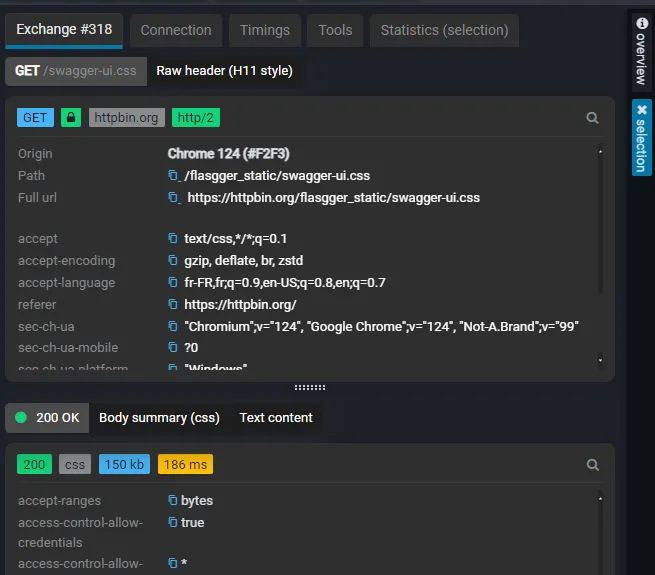The width and height of the screenshot is (655, 575).
Task: Click the css content type badge
Action: (x=75, y=464)
